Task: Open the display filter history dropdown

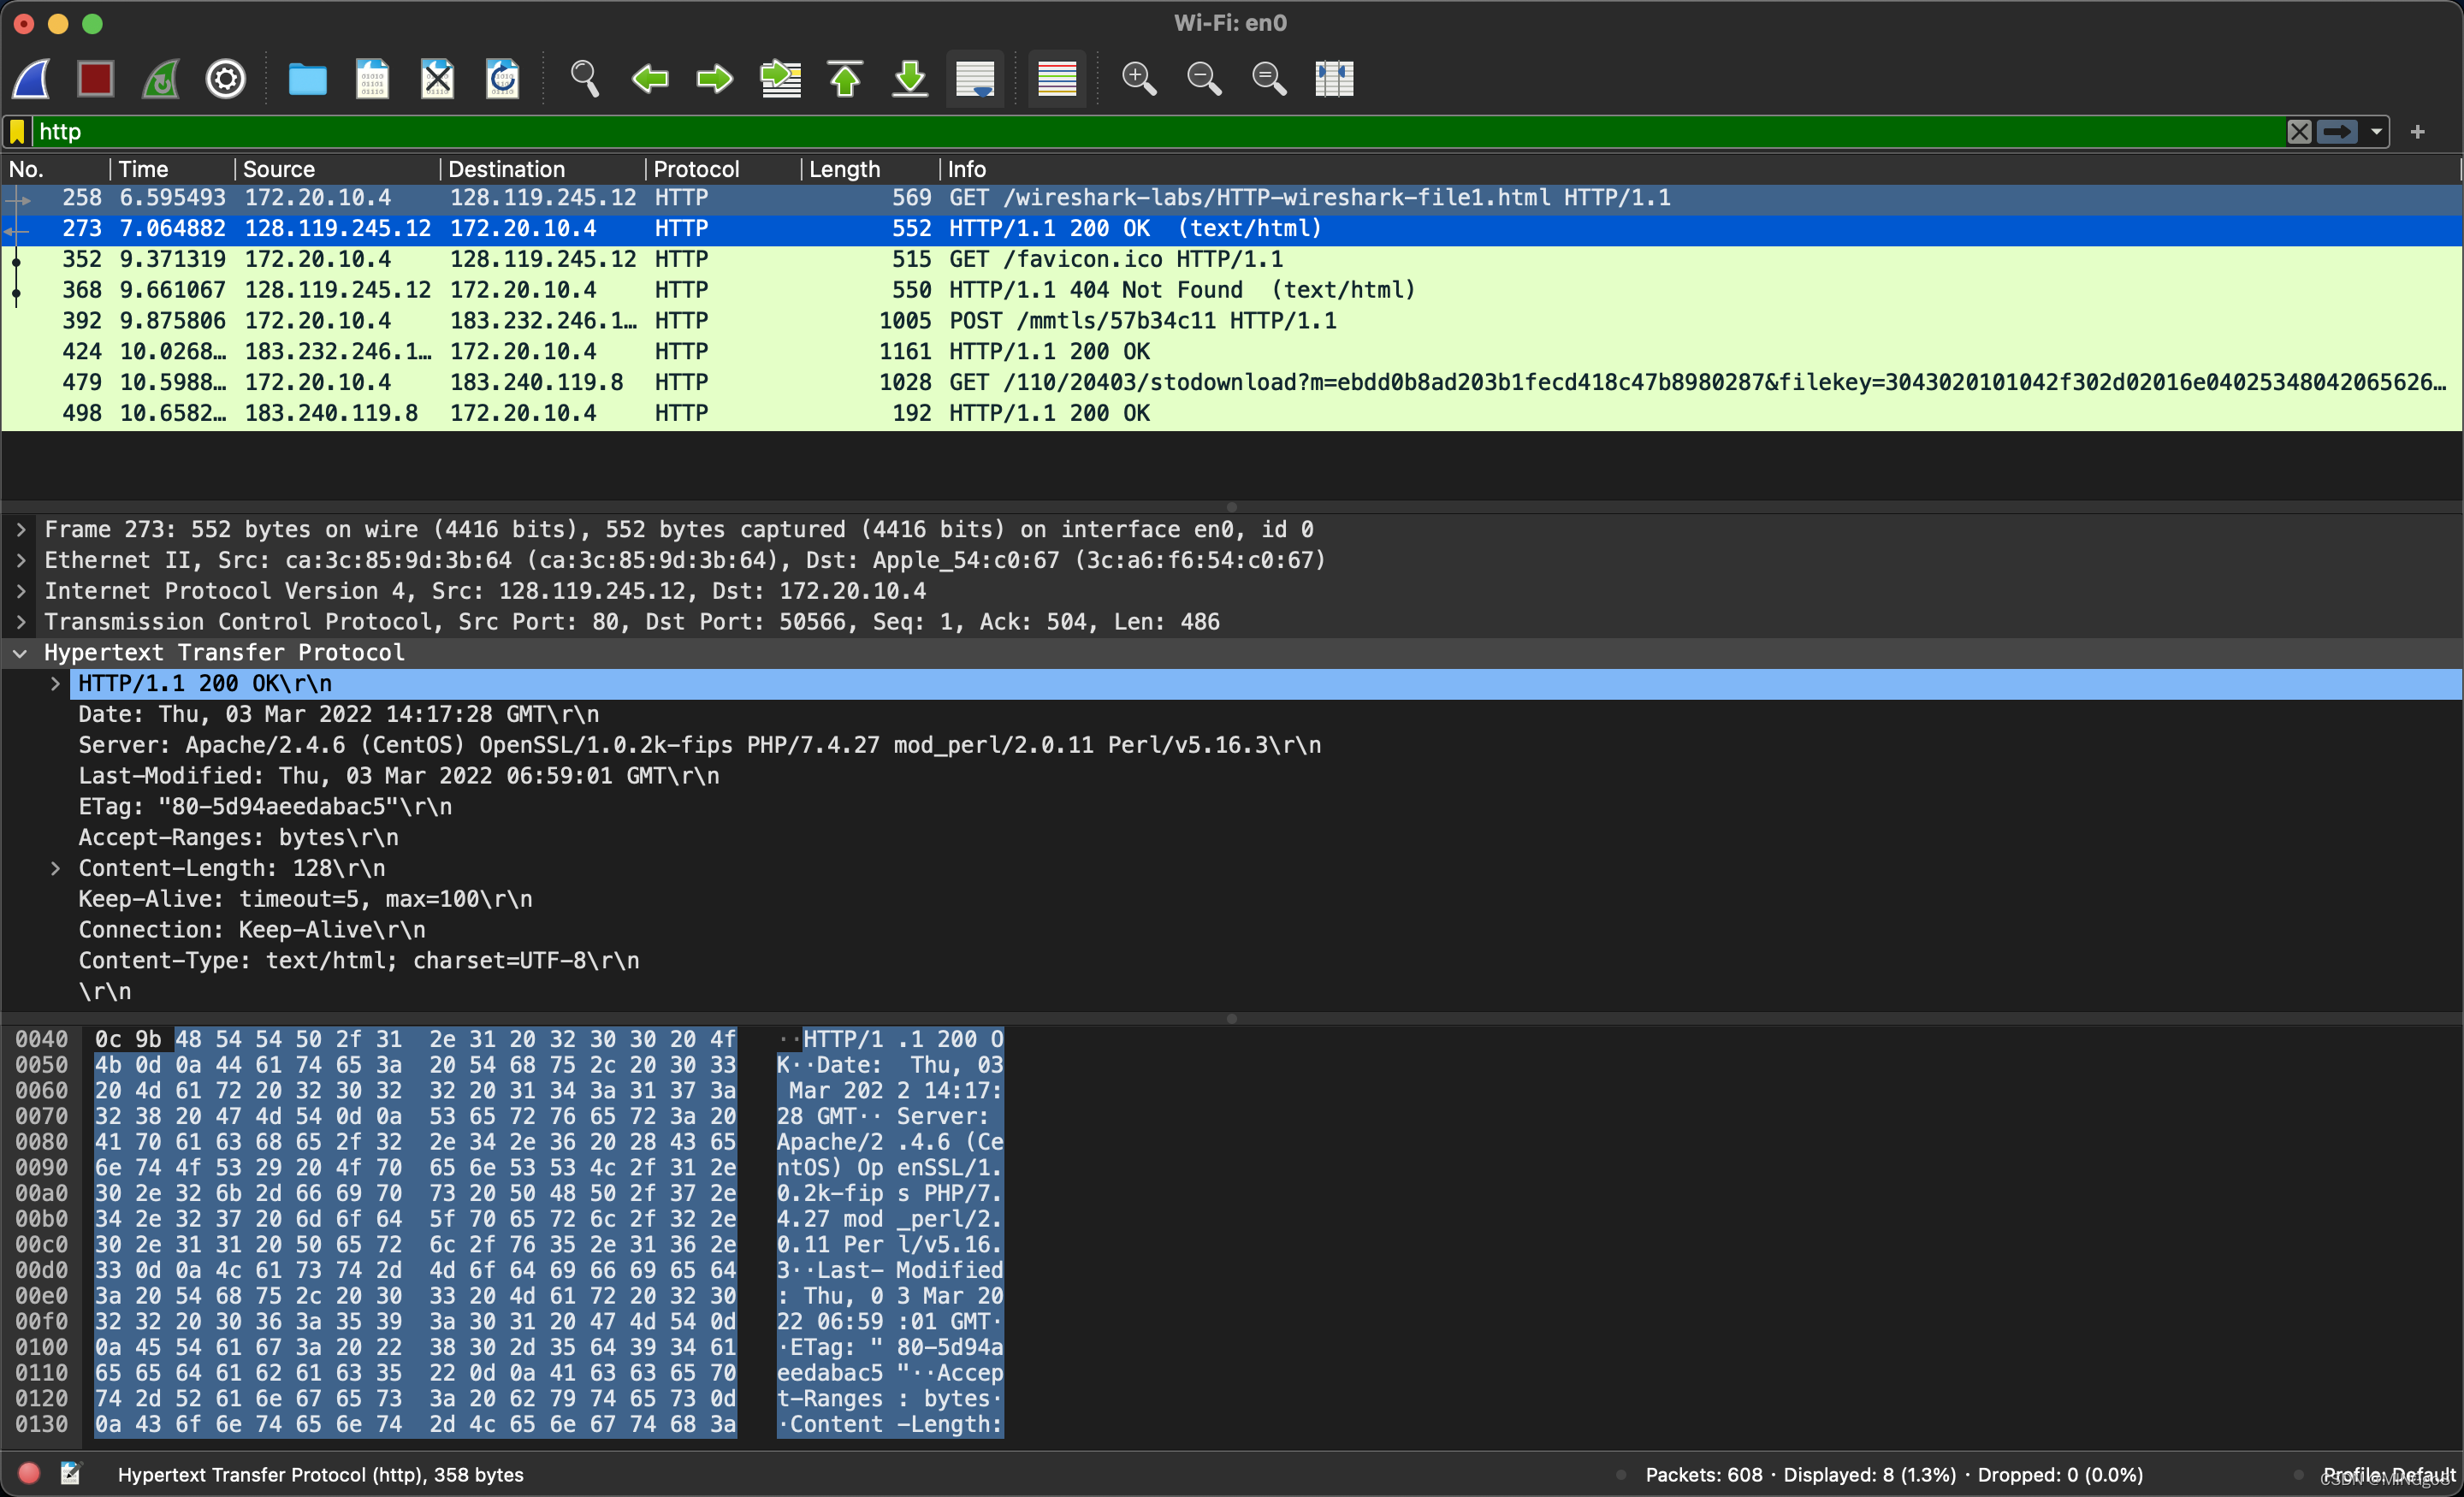Action: point(2377,131)
